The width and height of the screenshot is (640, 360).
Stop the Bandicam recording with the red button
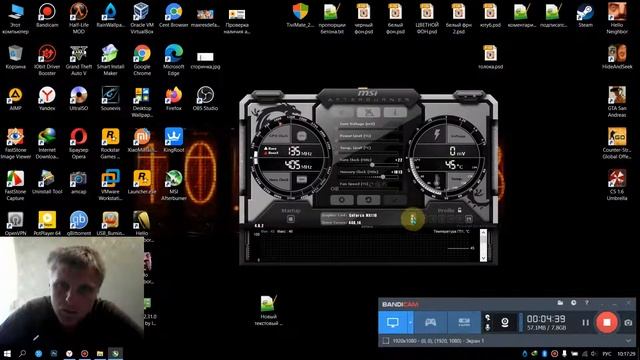(x=607, y=322)
